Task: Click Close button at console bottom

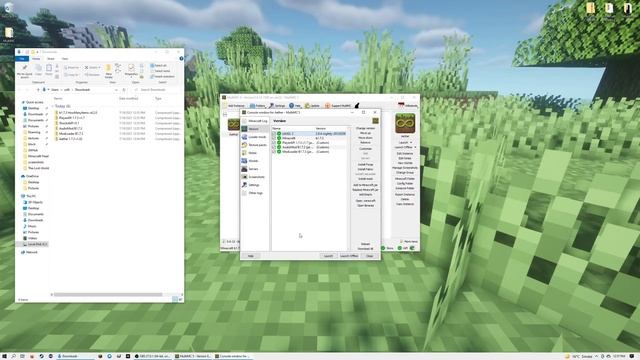Action: coord(370,256)
